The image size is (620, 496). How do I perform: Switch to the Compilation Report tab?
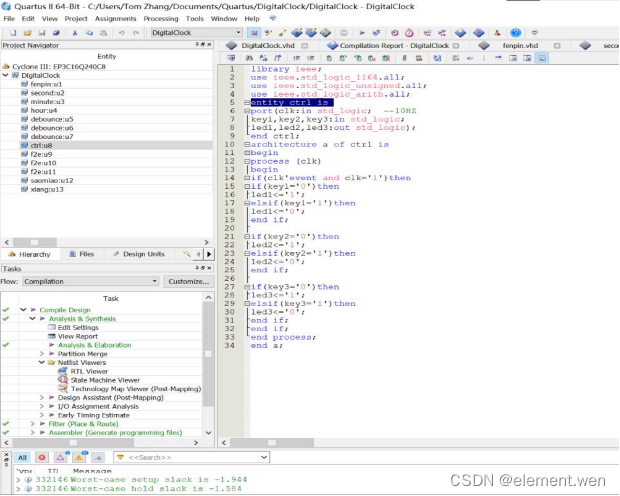pos(394,46)
